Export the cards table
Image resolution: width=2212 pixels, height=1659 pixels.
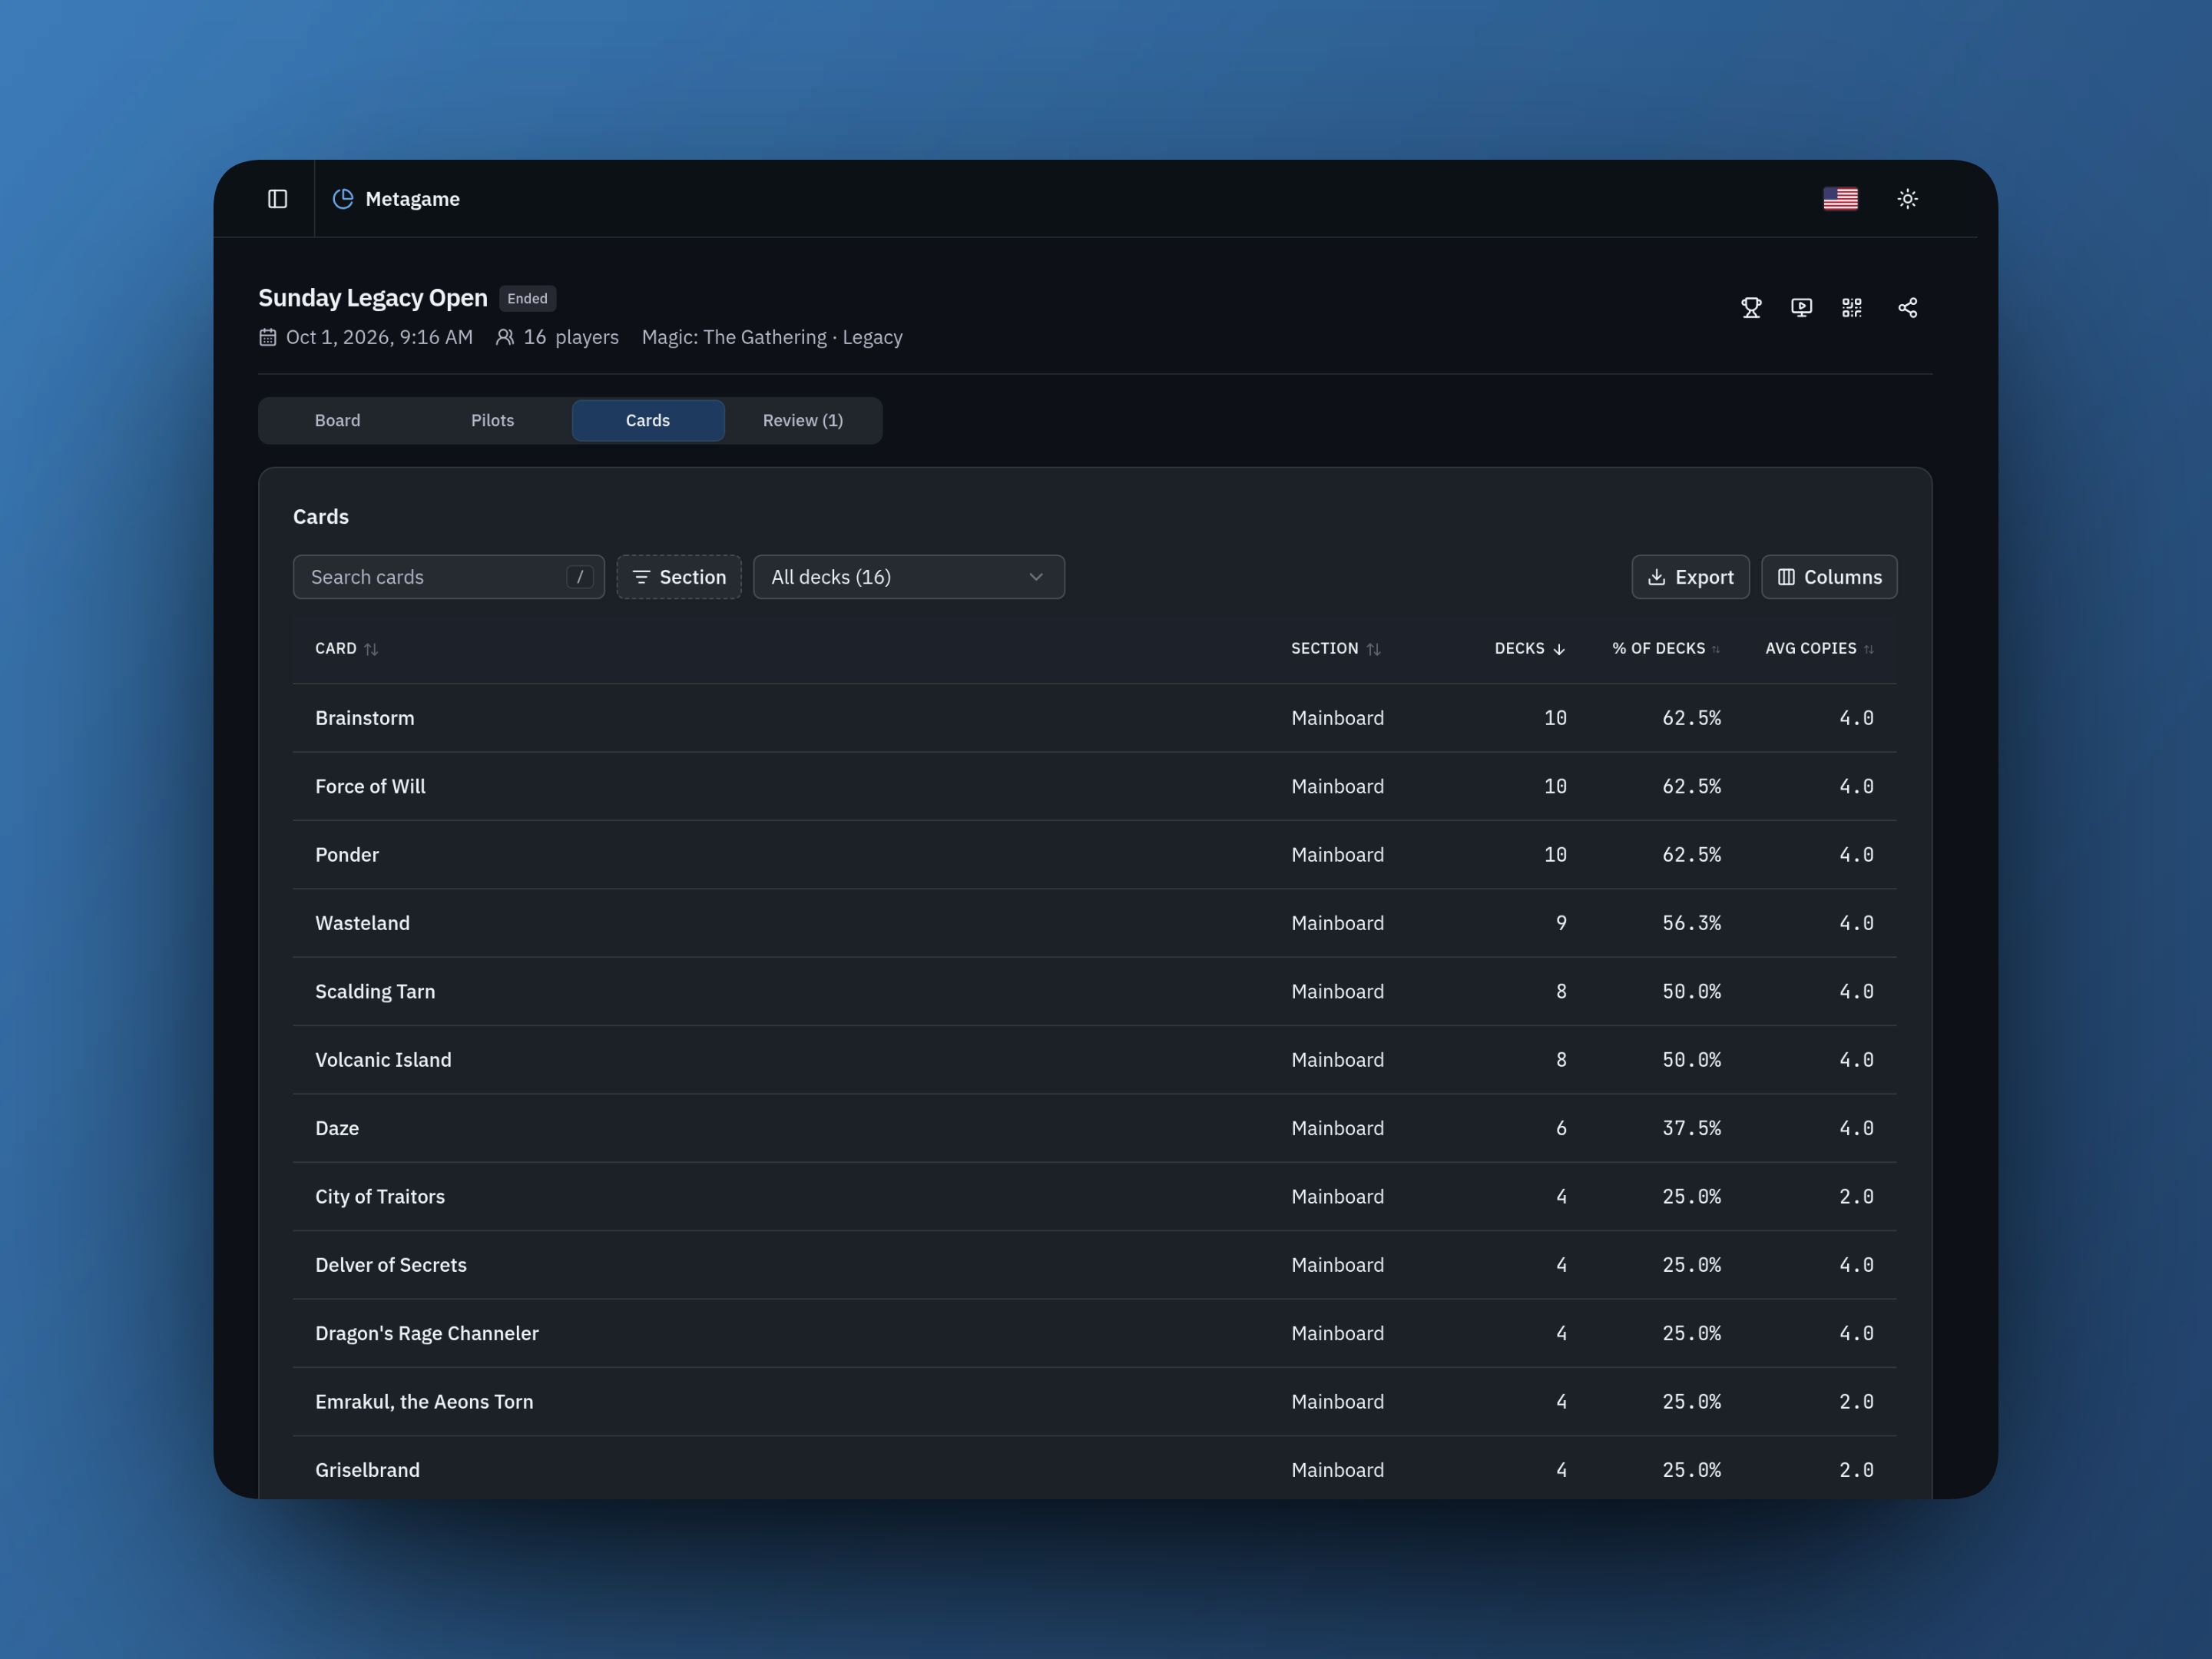pyautogui.click(x=1690, y=577)
